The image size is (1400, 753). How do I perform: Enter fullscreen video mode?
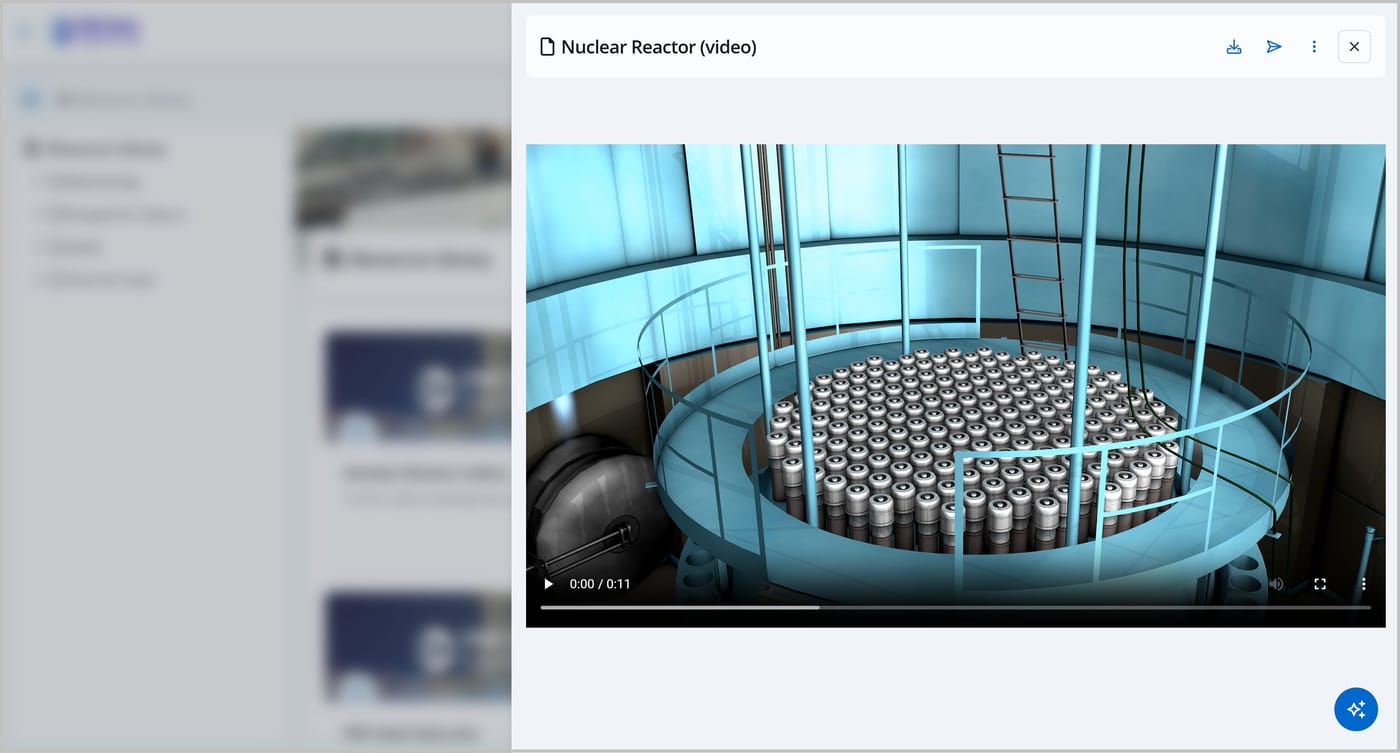(x=1320, y=584)
